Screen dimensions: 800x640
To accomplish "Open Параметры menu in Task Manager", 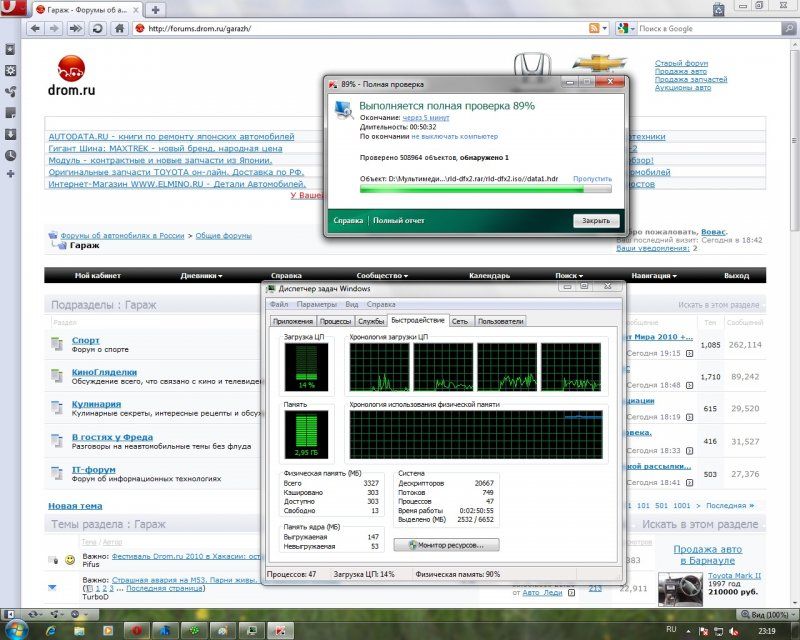I will click(316, 304).
